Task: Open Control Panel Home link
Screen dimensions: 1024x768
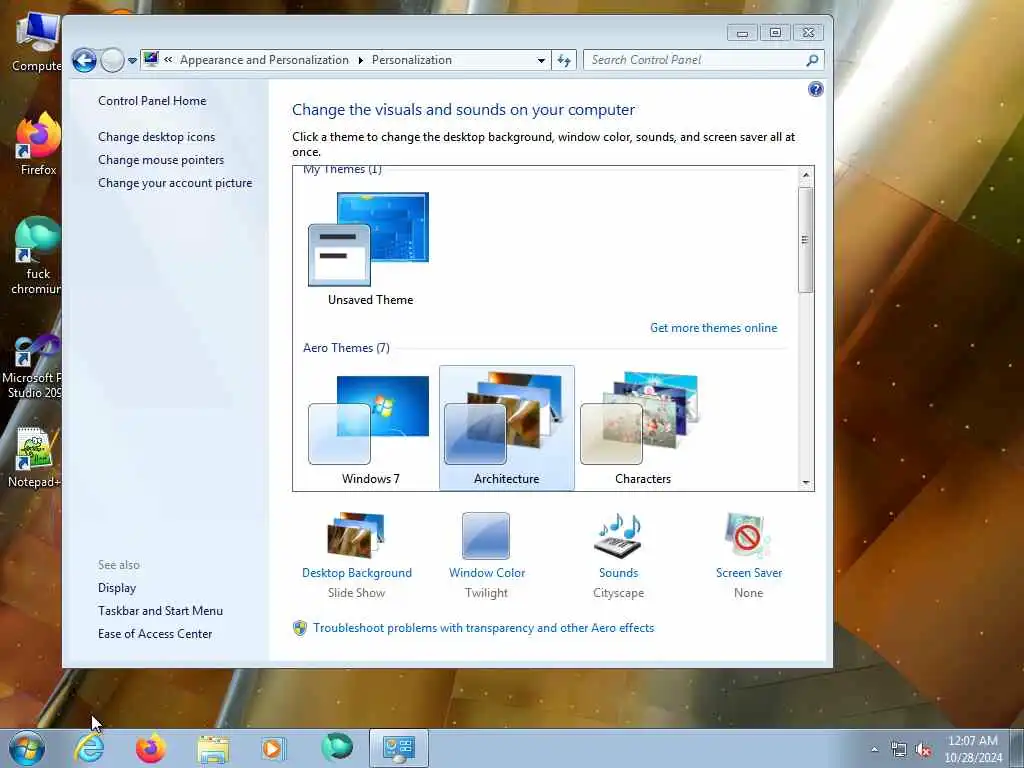Action: click(x=152, y=101)
